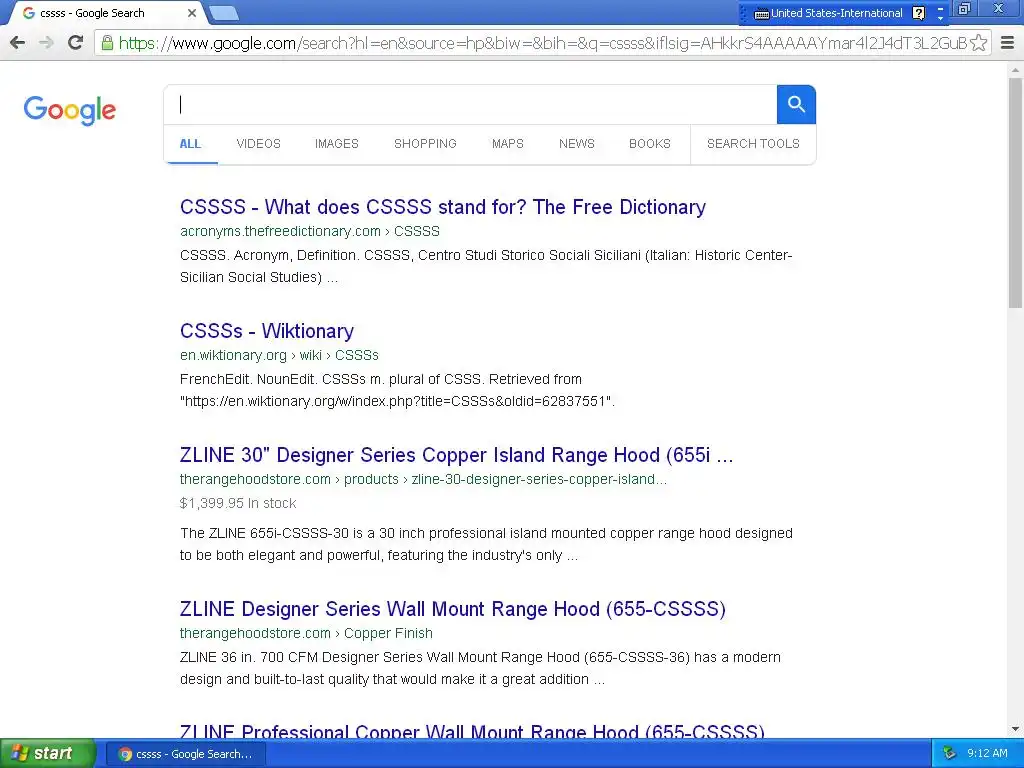Click the vertical scrollbar thumb
Image resolution: width=1024 pixels, height=768 pixels.
pos(1015,193)
